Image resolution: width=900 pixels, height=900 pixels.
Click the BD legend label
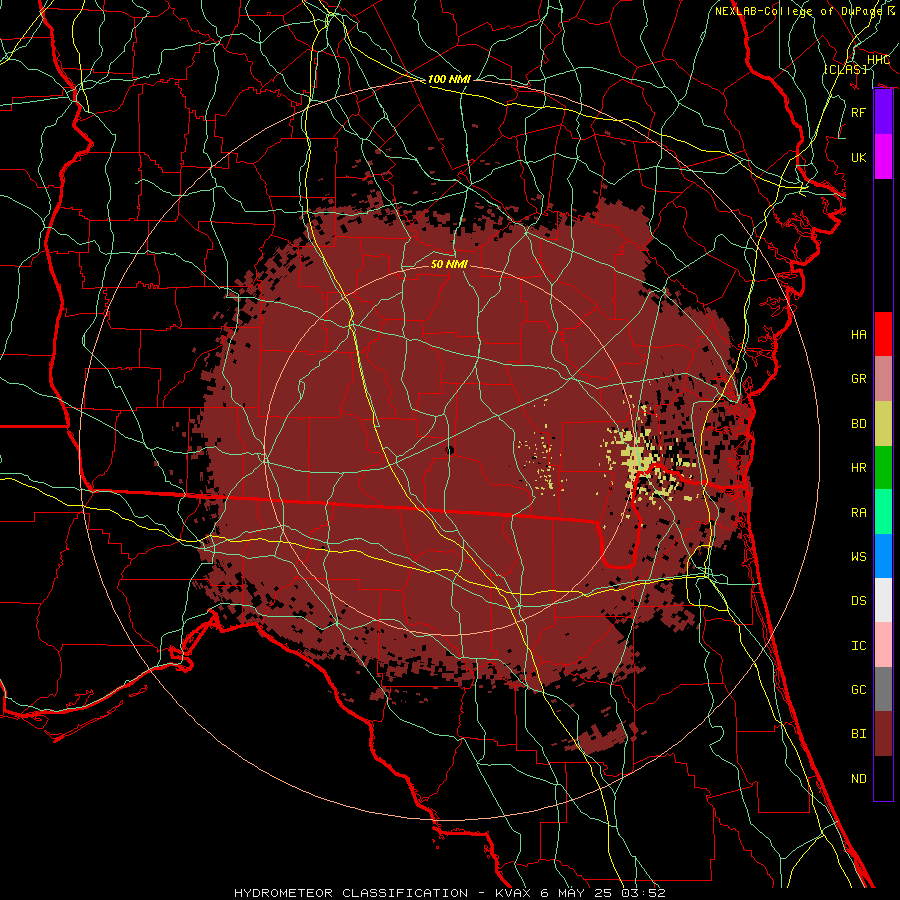858,423
